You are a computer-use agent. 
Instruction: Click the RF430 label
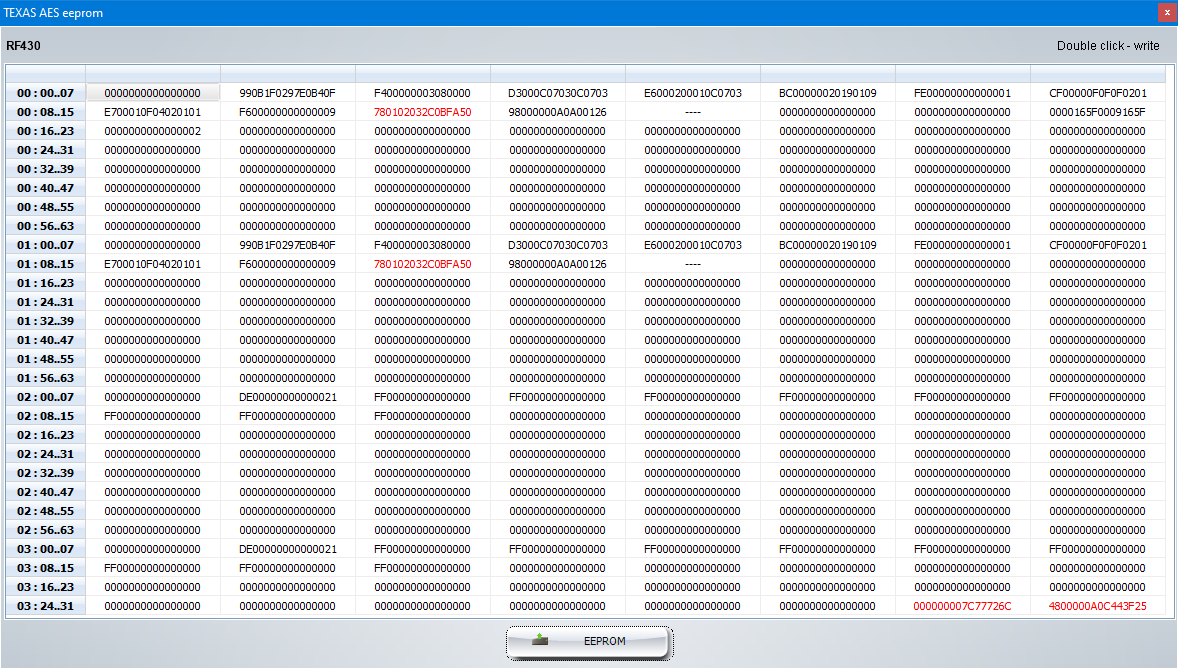point(23,46)
